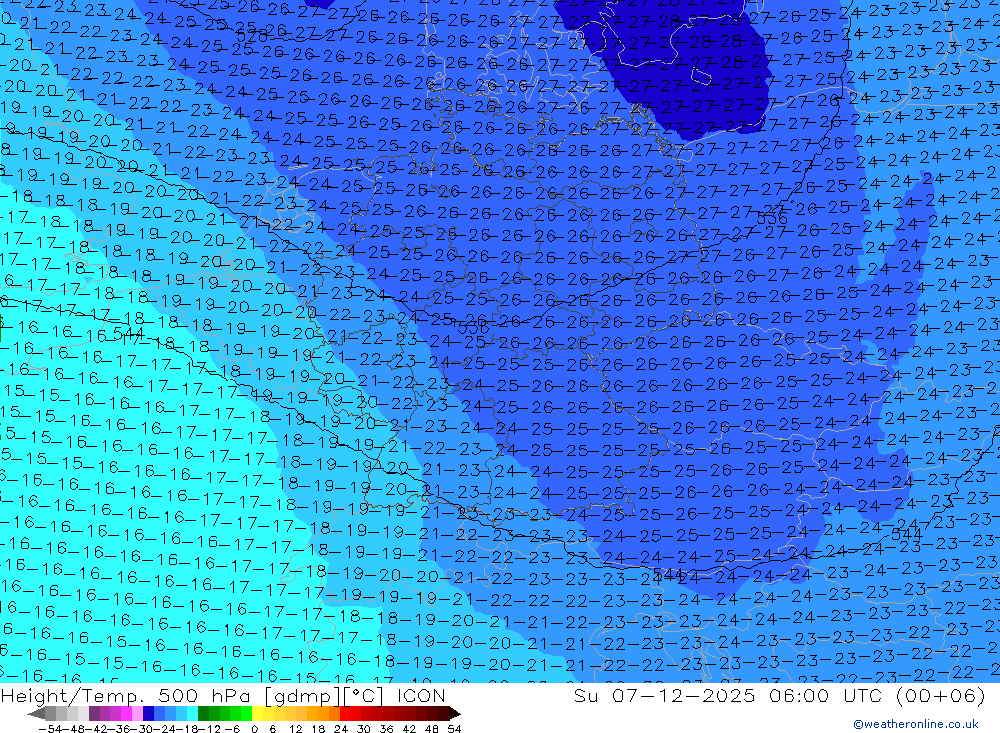Click the darkest green swatch in the color scale
The width and height of the screenshot is (1000, 733).
(203, 713)
